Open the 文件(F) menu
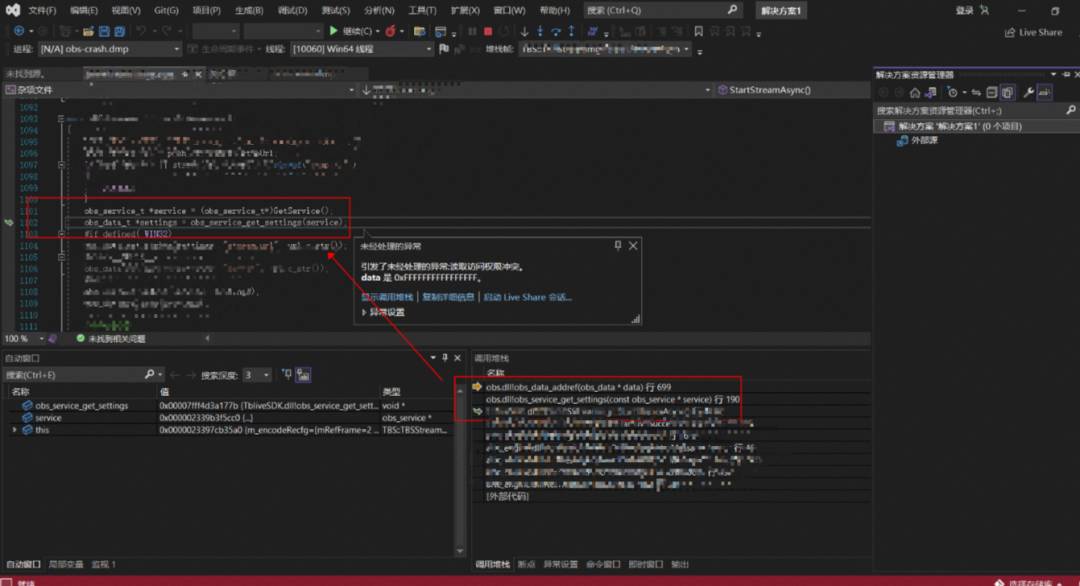Screen dimensions: 1080x586 click(42, 10)
